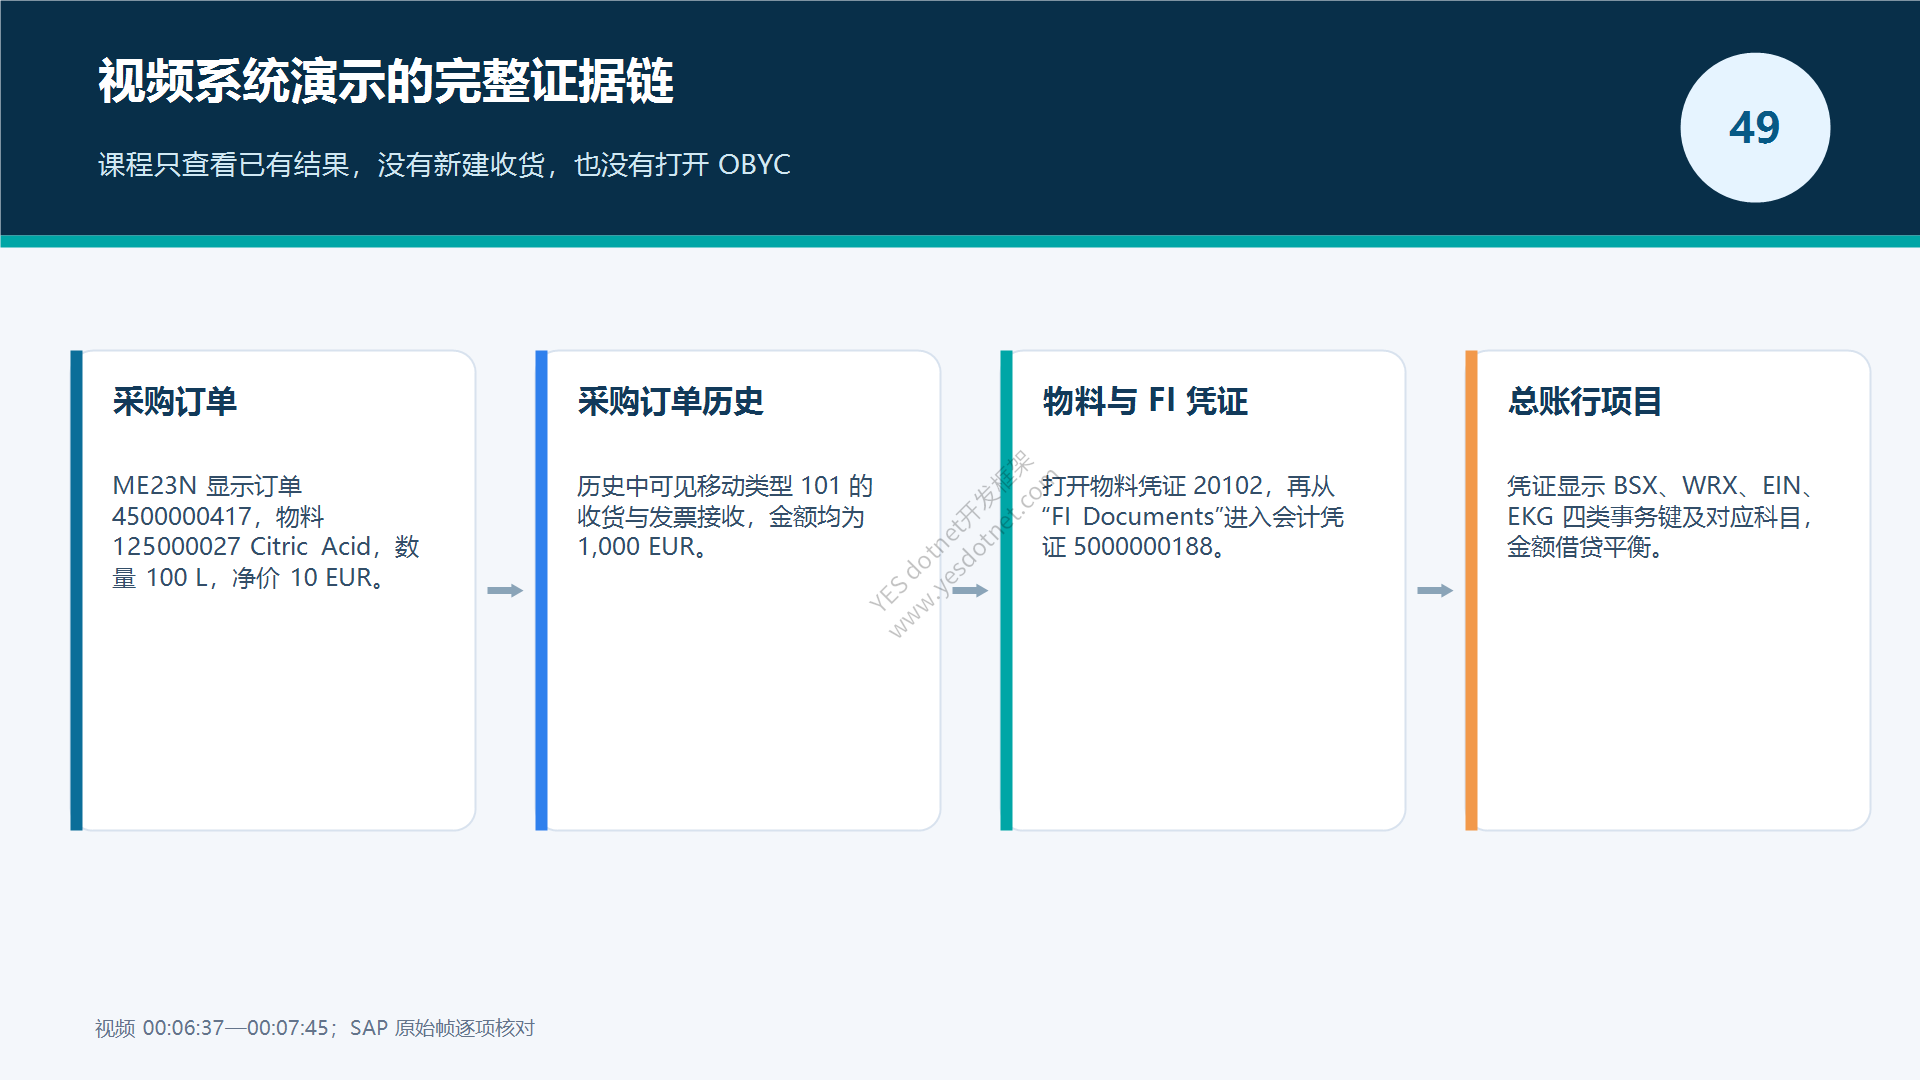The image size is (1920, 1080).
Task: Click the subtitle about 没有新建收货 and OBYC
Action: (444, 164)
